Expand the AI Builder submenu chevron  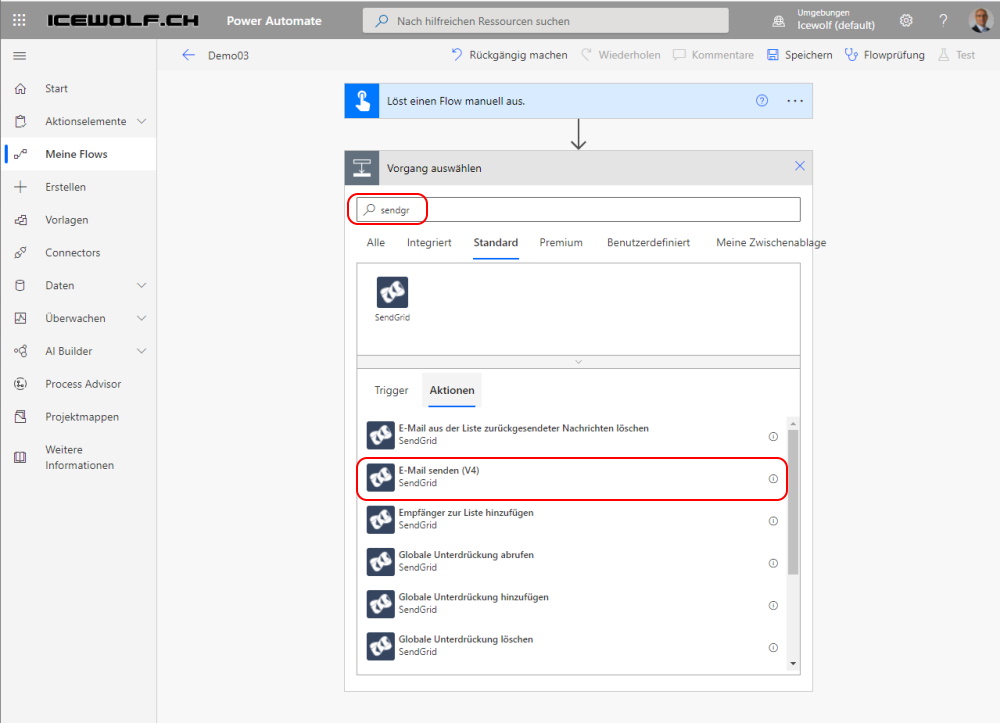(x=142, y=351)
